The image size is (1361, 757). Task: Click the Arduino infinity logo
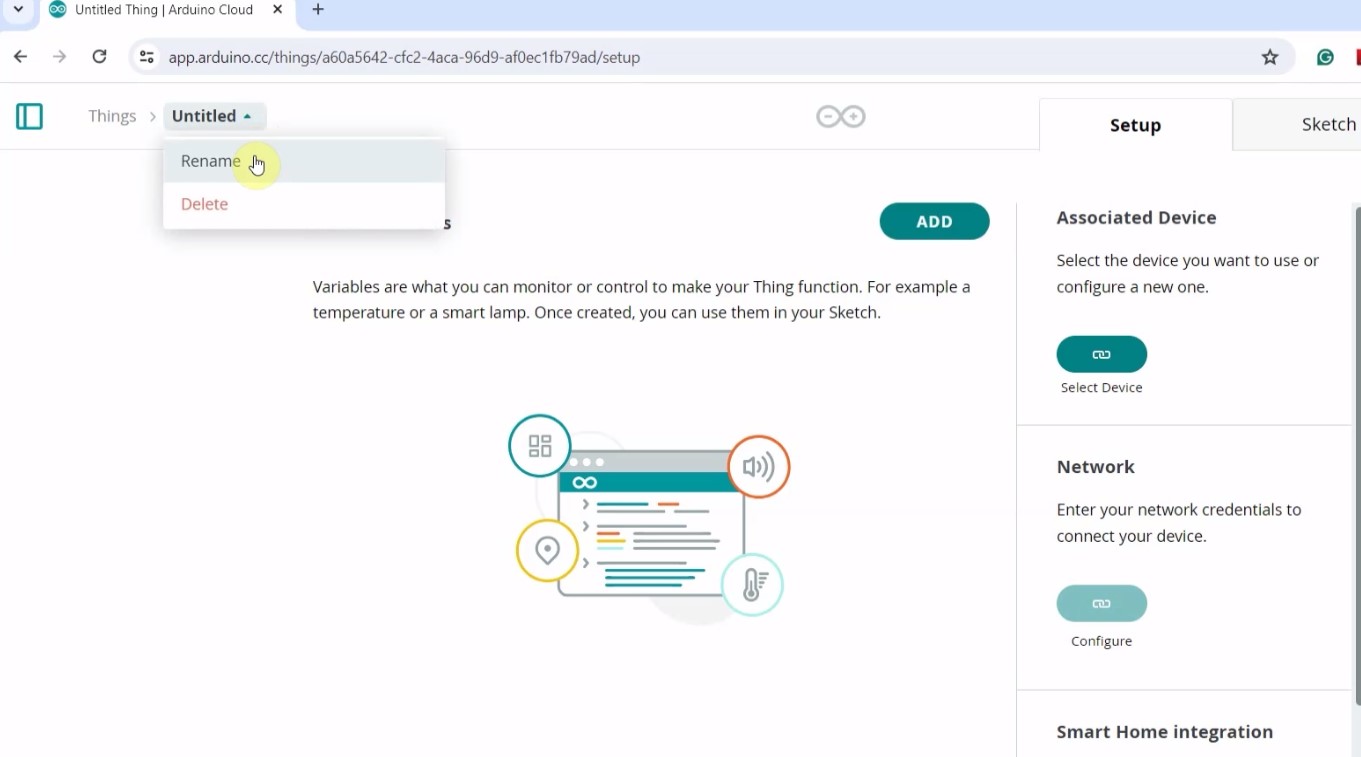(x=840, y=117)
